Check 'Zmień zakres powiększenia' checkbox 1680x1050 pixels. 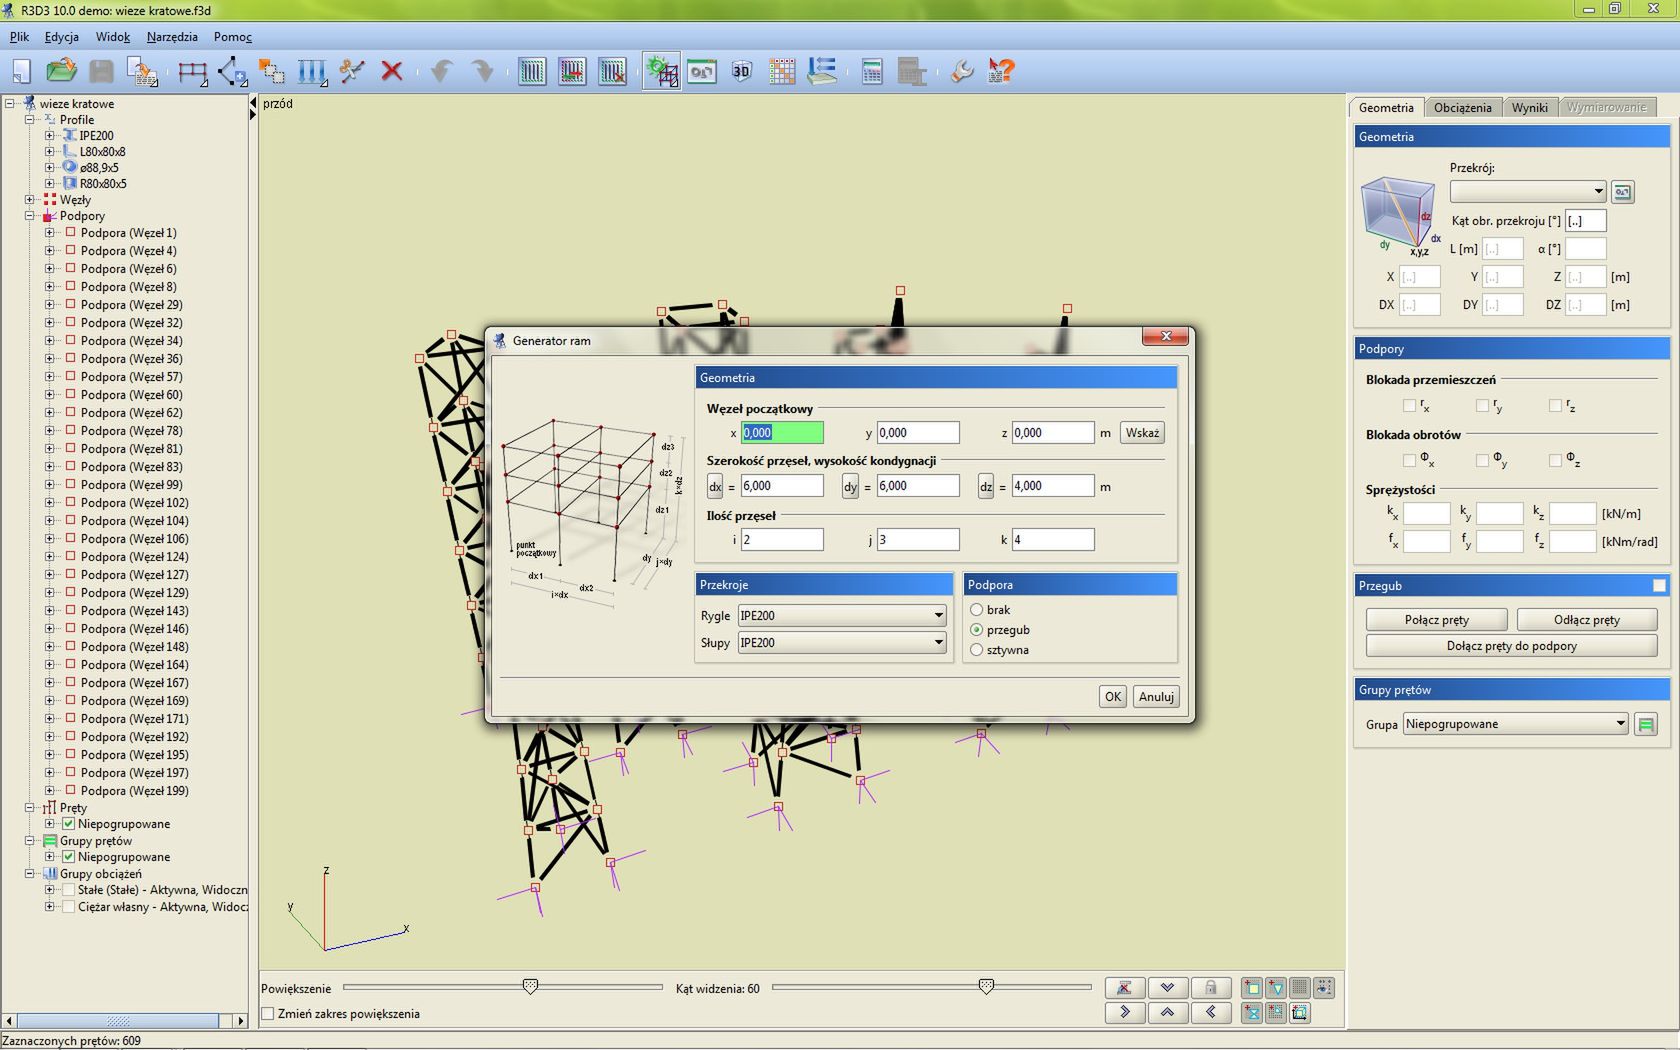pos(268,1014)
